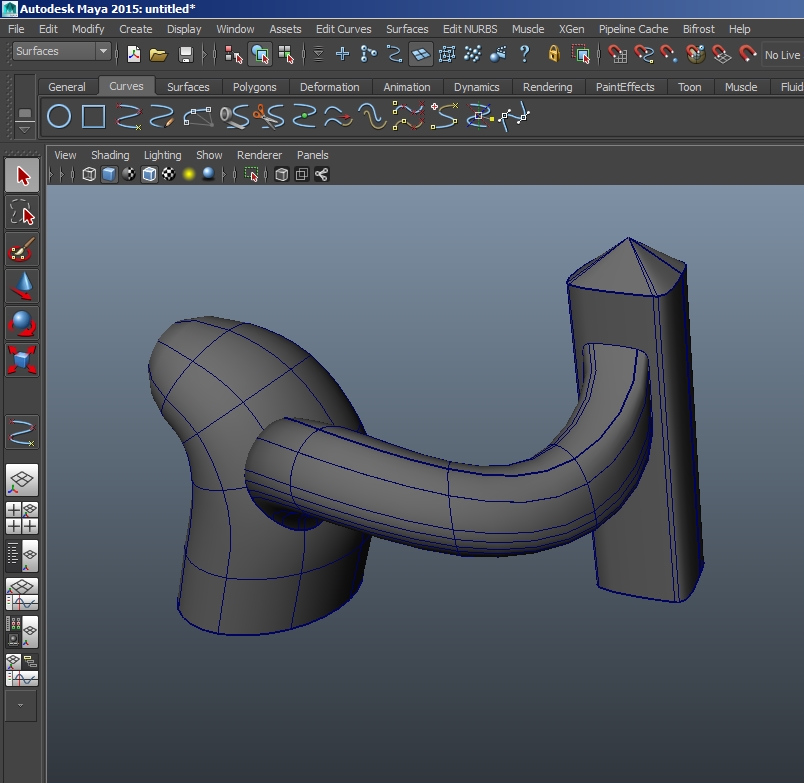Open the Shading panel menu
Image resolution: width=804 pixels, height=783 pixels.
110,155
